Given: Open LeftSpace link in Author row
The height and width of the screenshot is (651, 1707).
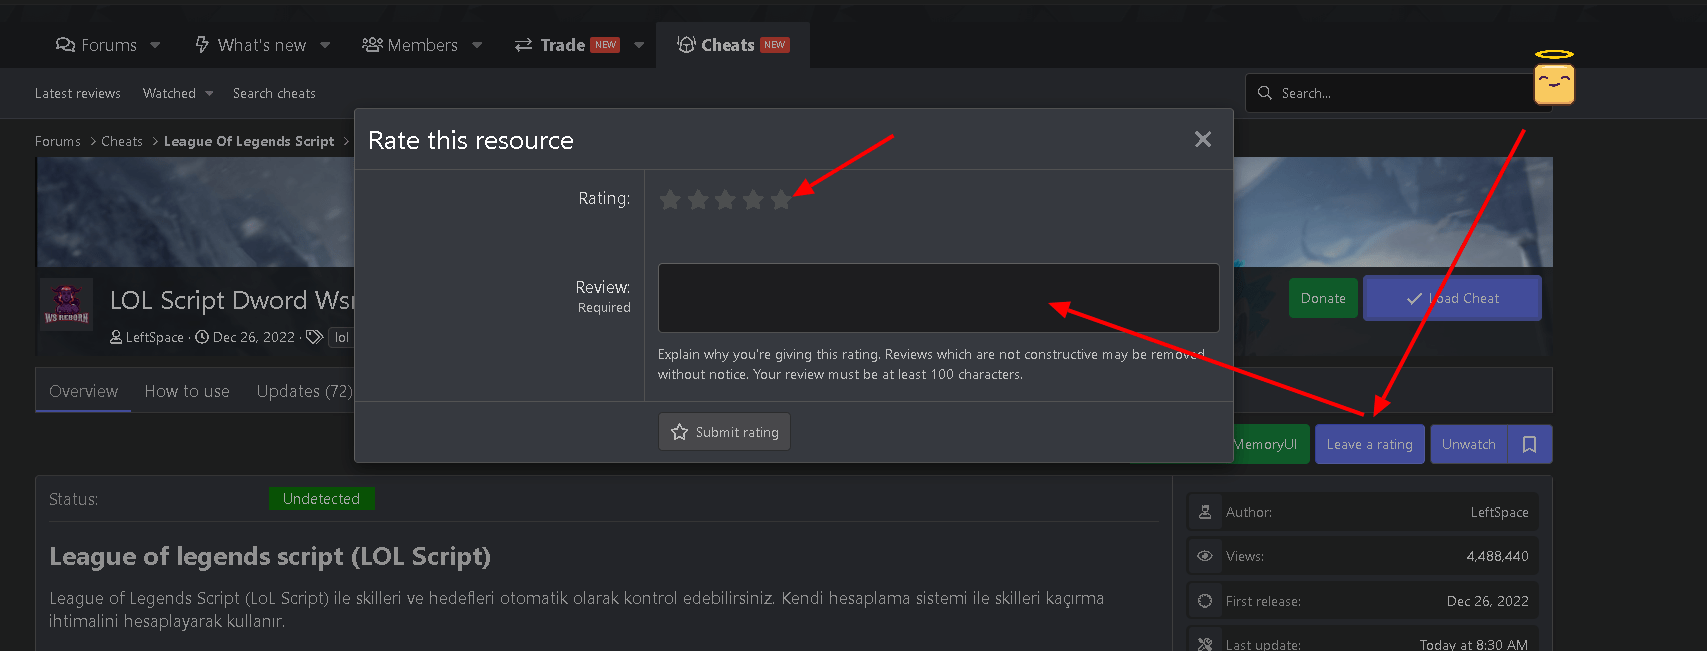Looking at the screenshot, I should [x=1499, y=512].
